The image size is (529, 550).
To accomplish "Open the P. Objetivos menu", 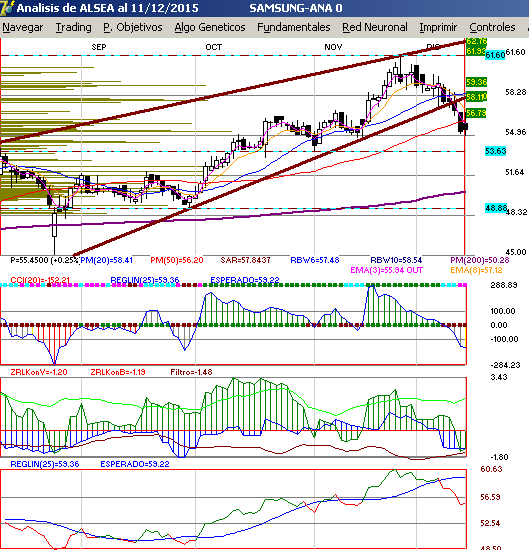I will [x=133, y=27].
